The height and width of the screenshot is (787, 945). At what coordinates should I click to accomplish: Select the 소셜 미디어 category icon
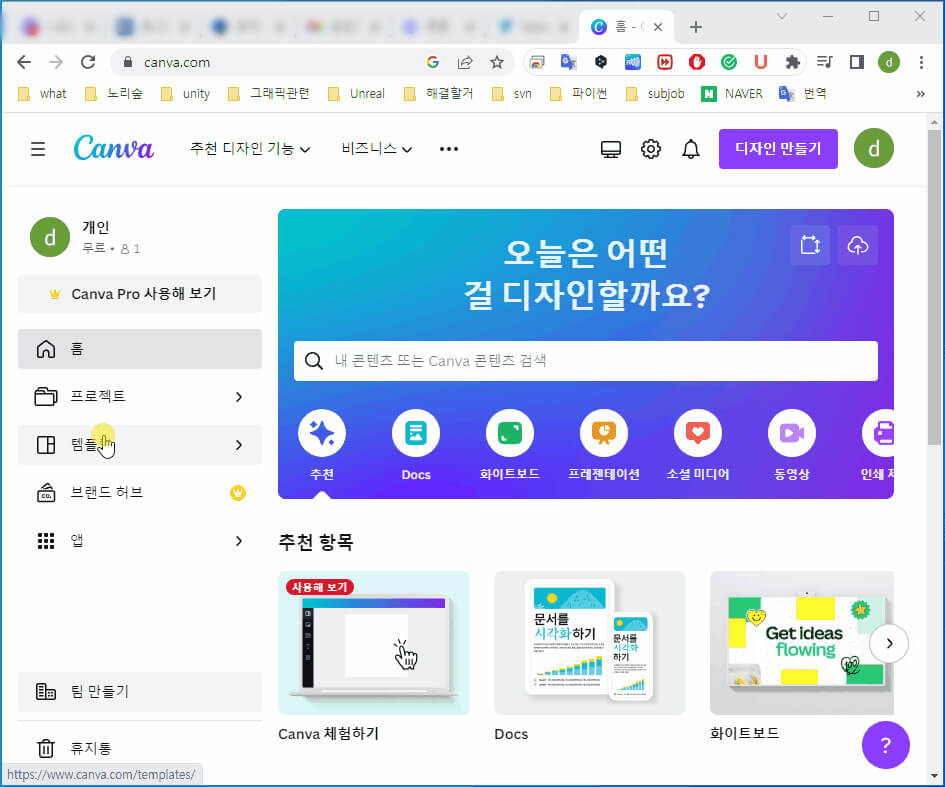(x=698, y=433)
